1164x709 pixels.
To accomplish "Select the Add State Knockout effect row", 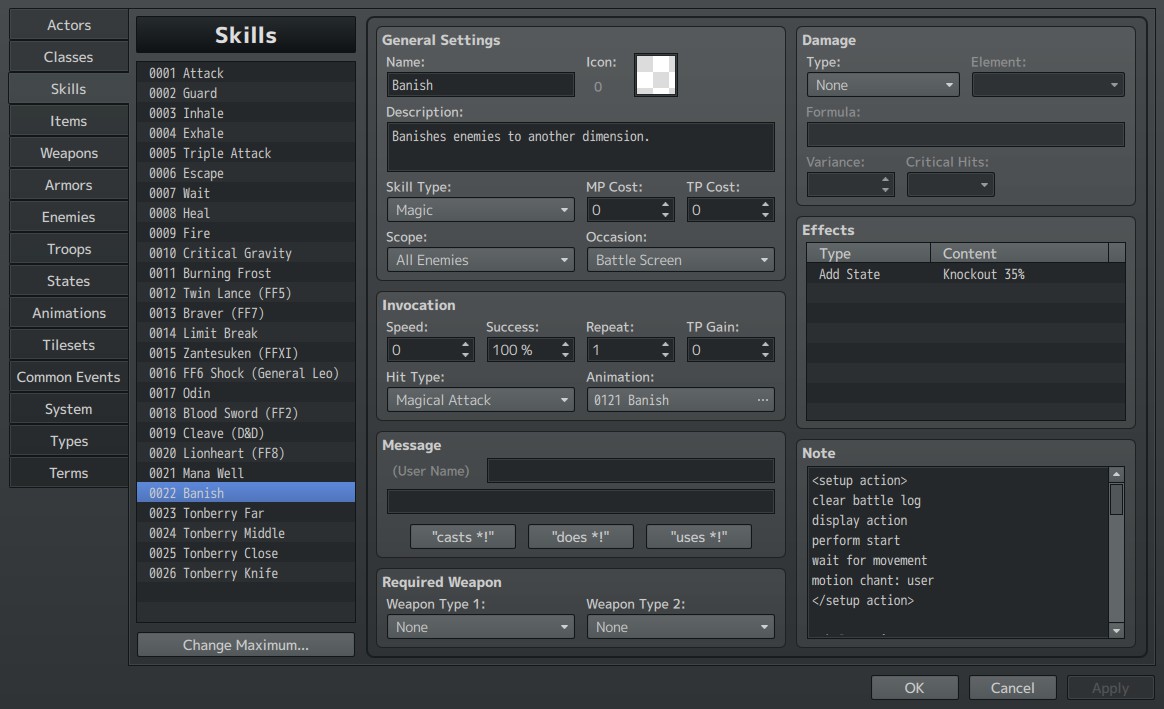I will pos(965,274).
